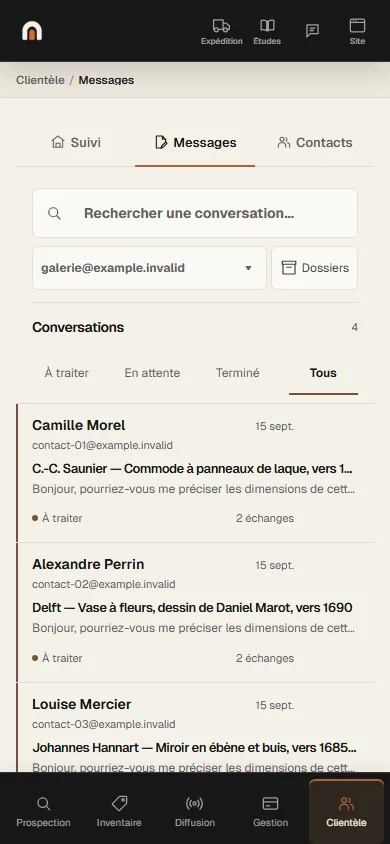
Task: Filter conversations by En attente
Action: (x=152, y=372)
